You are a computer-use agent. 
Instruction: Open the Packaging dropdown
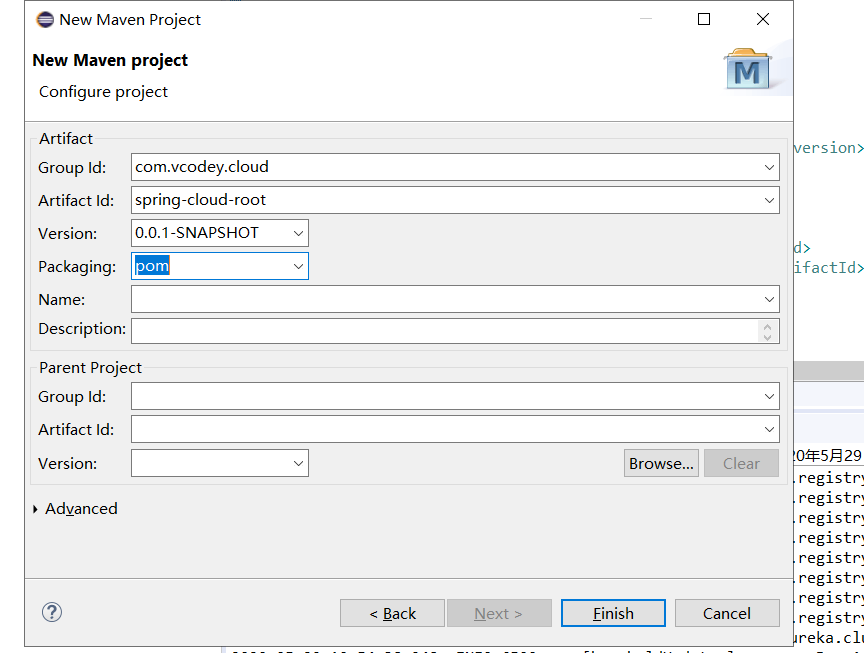pyautogui.click(x=297, y=265)
